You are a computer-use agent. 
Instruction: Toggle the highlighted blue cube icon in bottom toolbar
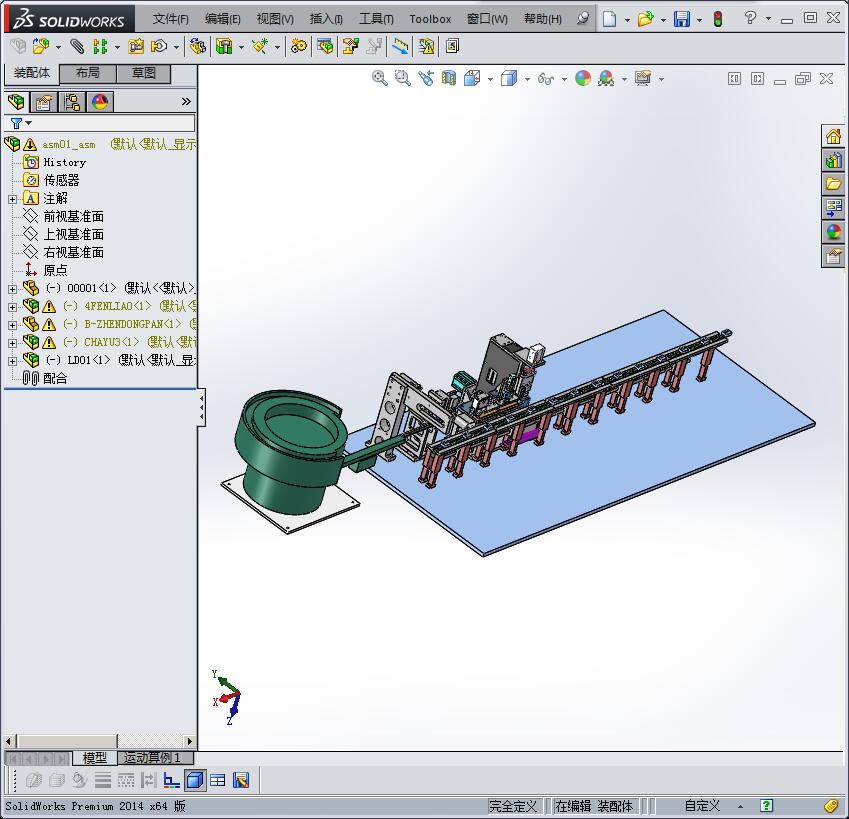point(195,780)
